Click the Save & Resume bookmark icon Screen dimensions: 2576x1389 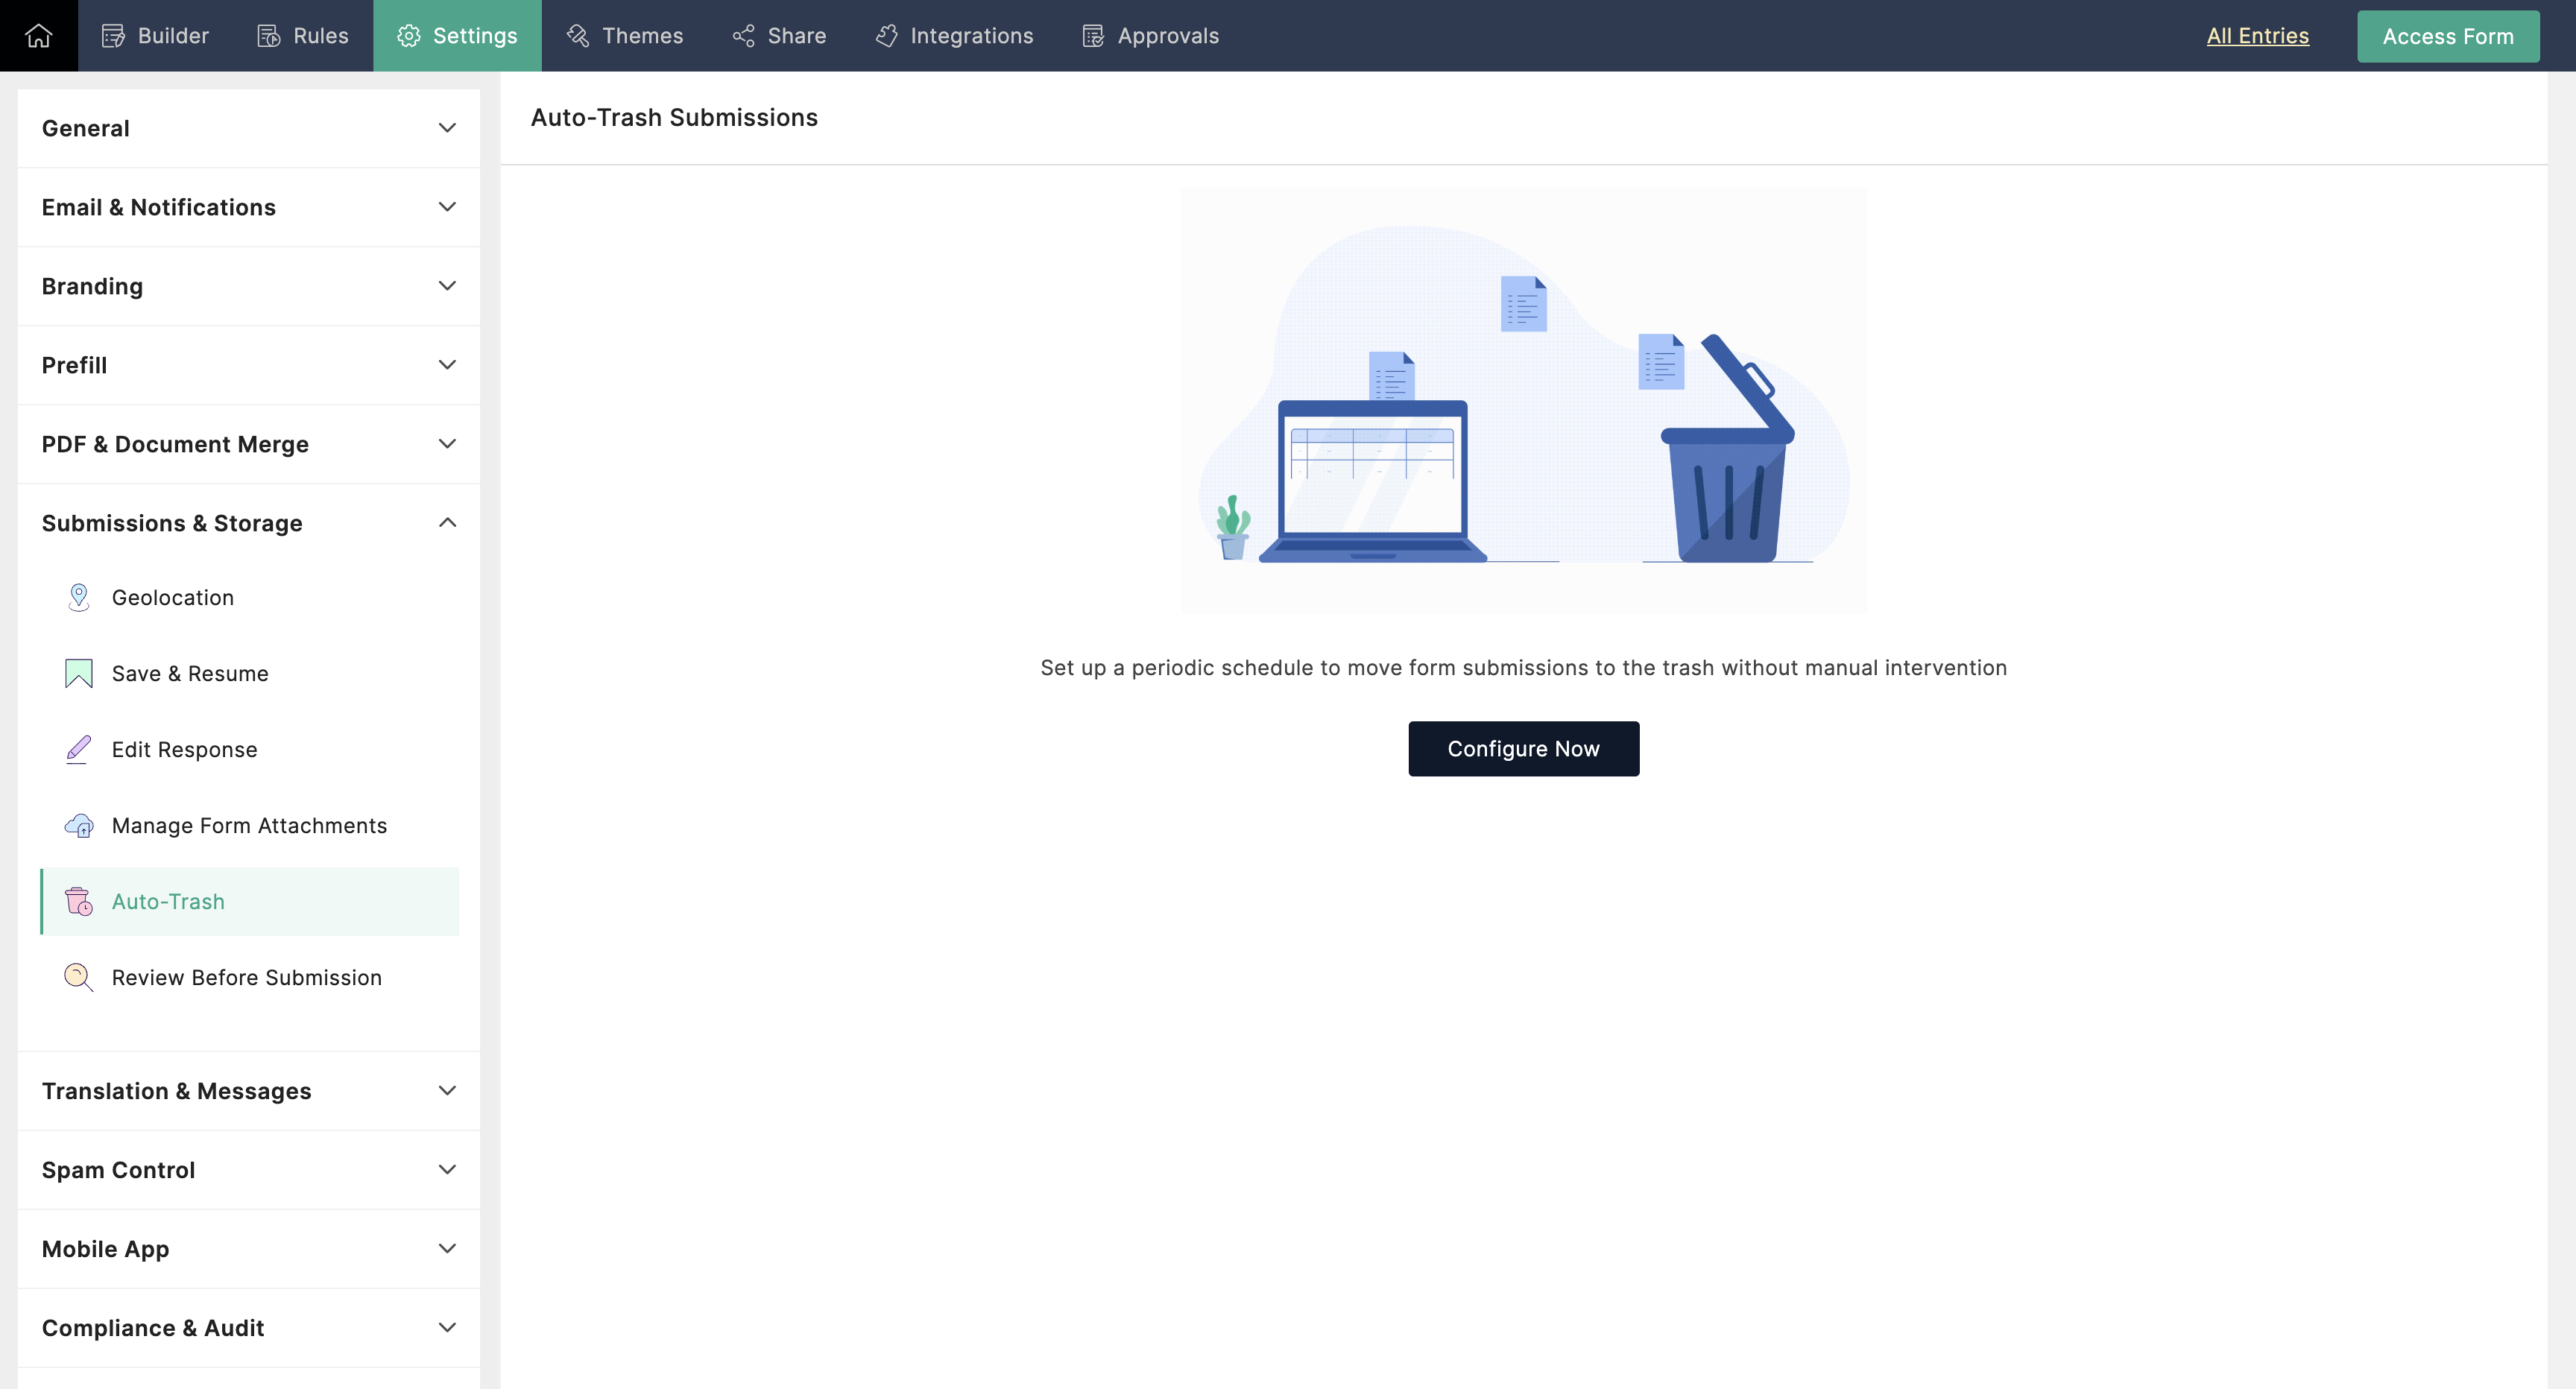tap(78, 673)
